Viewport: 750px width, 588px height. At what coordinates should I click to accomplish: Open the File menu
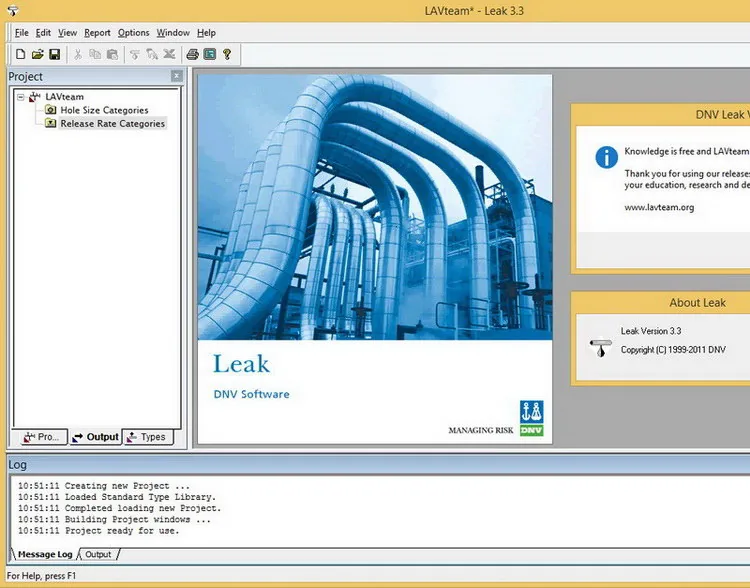coord(22,33)
